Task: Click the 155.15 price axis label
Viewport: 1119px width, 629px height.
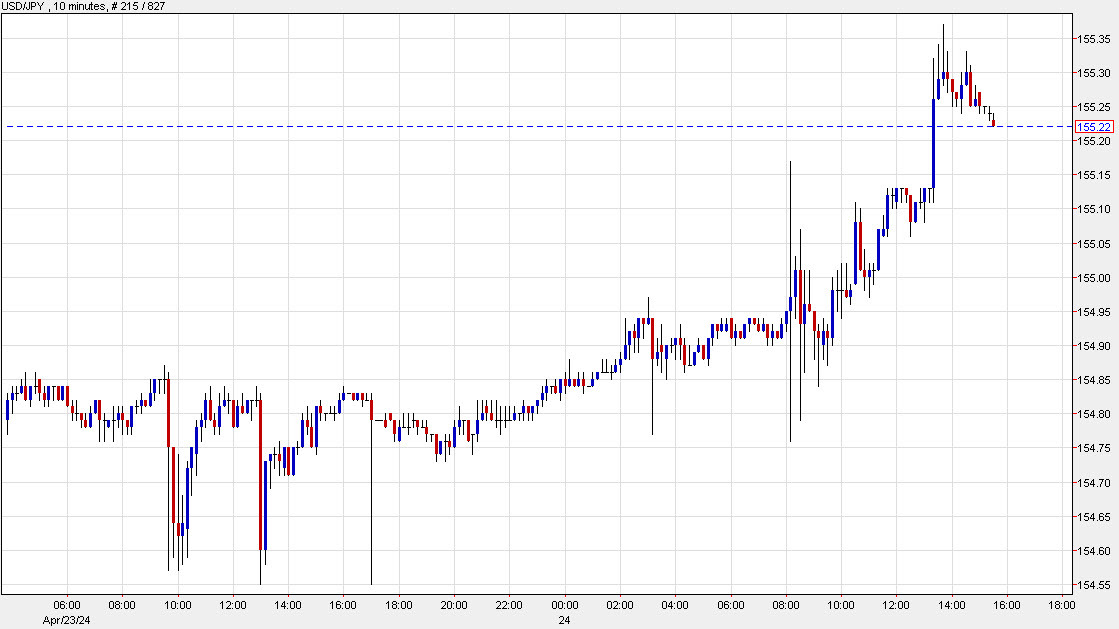Action: point(1093,175)
